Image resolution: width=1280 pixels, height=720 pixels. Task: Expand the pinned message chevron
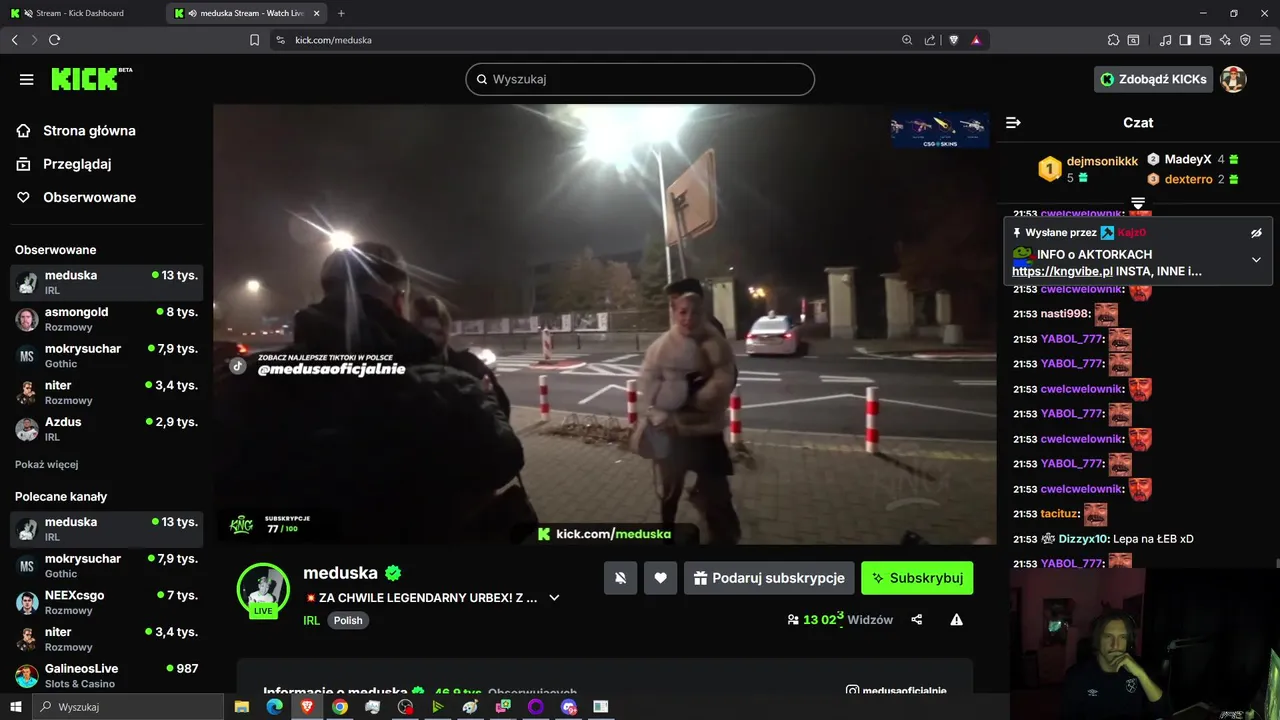[1256, 259]
